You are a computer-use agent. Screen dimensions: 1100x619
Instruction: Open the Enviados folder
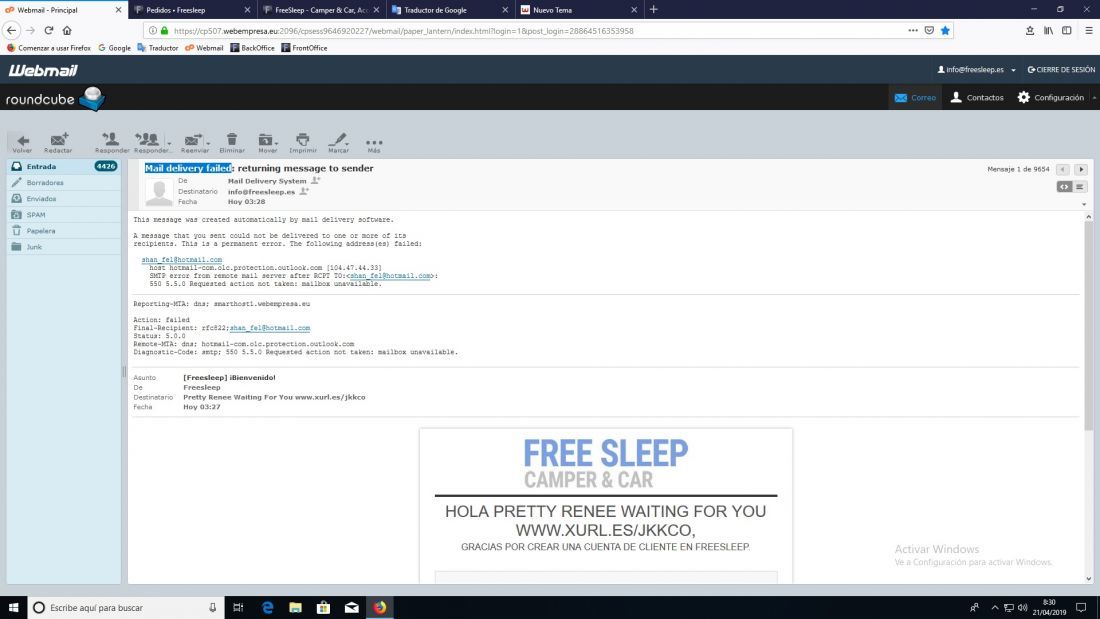(63, 199)
